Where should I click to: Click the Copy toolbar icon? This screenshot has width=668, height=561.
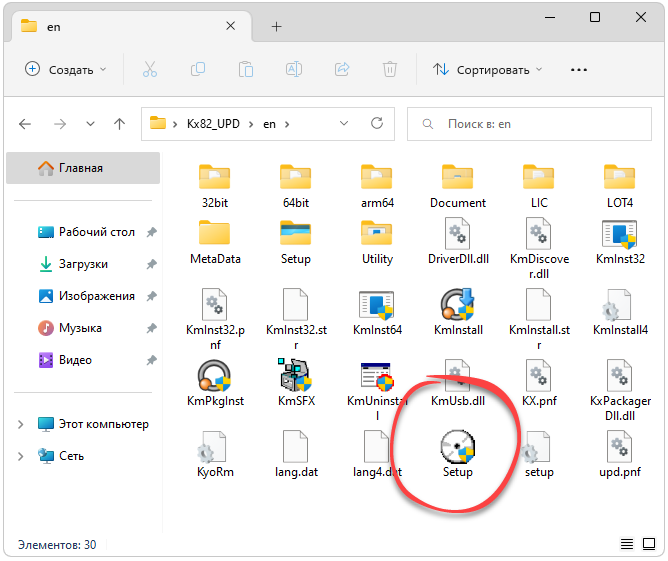198,69
